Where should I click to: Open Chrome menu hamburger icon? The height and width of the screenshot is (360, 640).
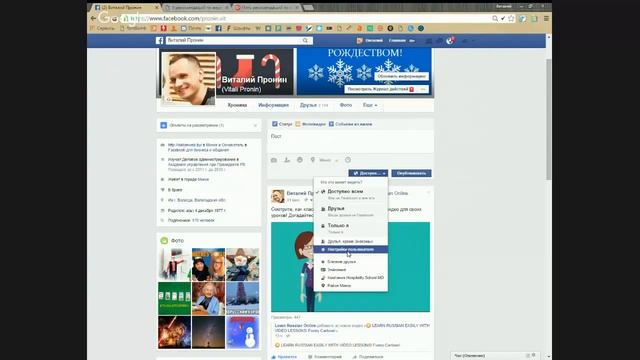pyautogui.click(x=546, y=18)
